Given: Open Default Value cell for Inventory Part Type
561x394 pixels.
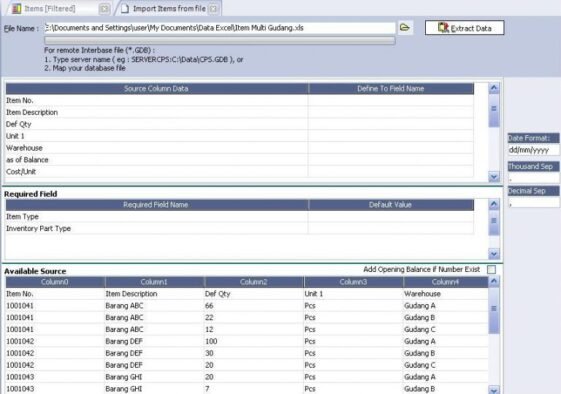Looking at the screenshot, I should (x=391, y=228).
